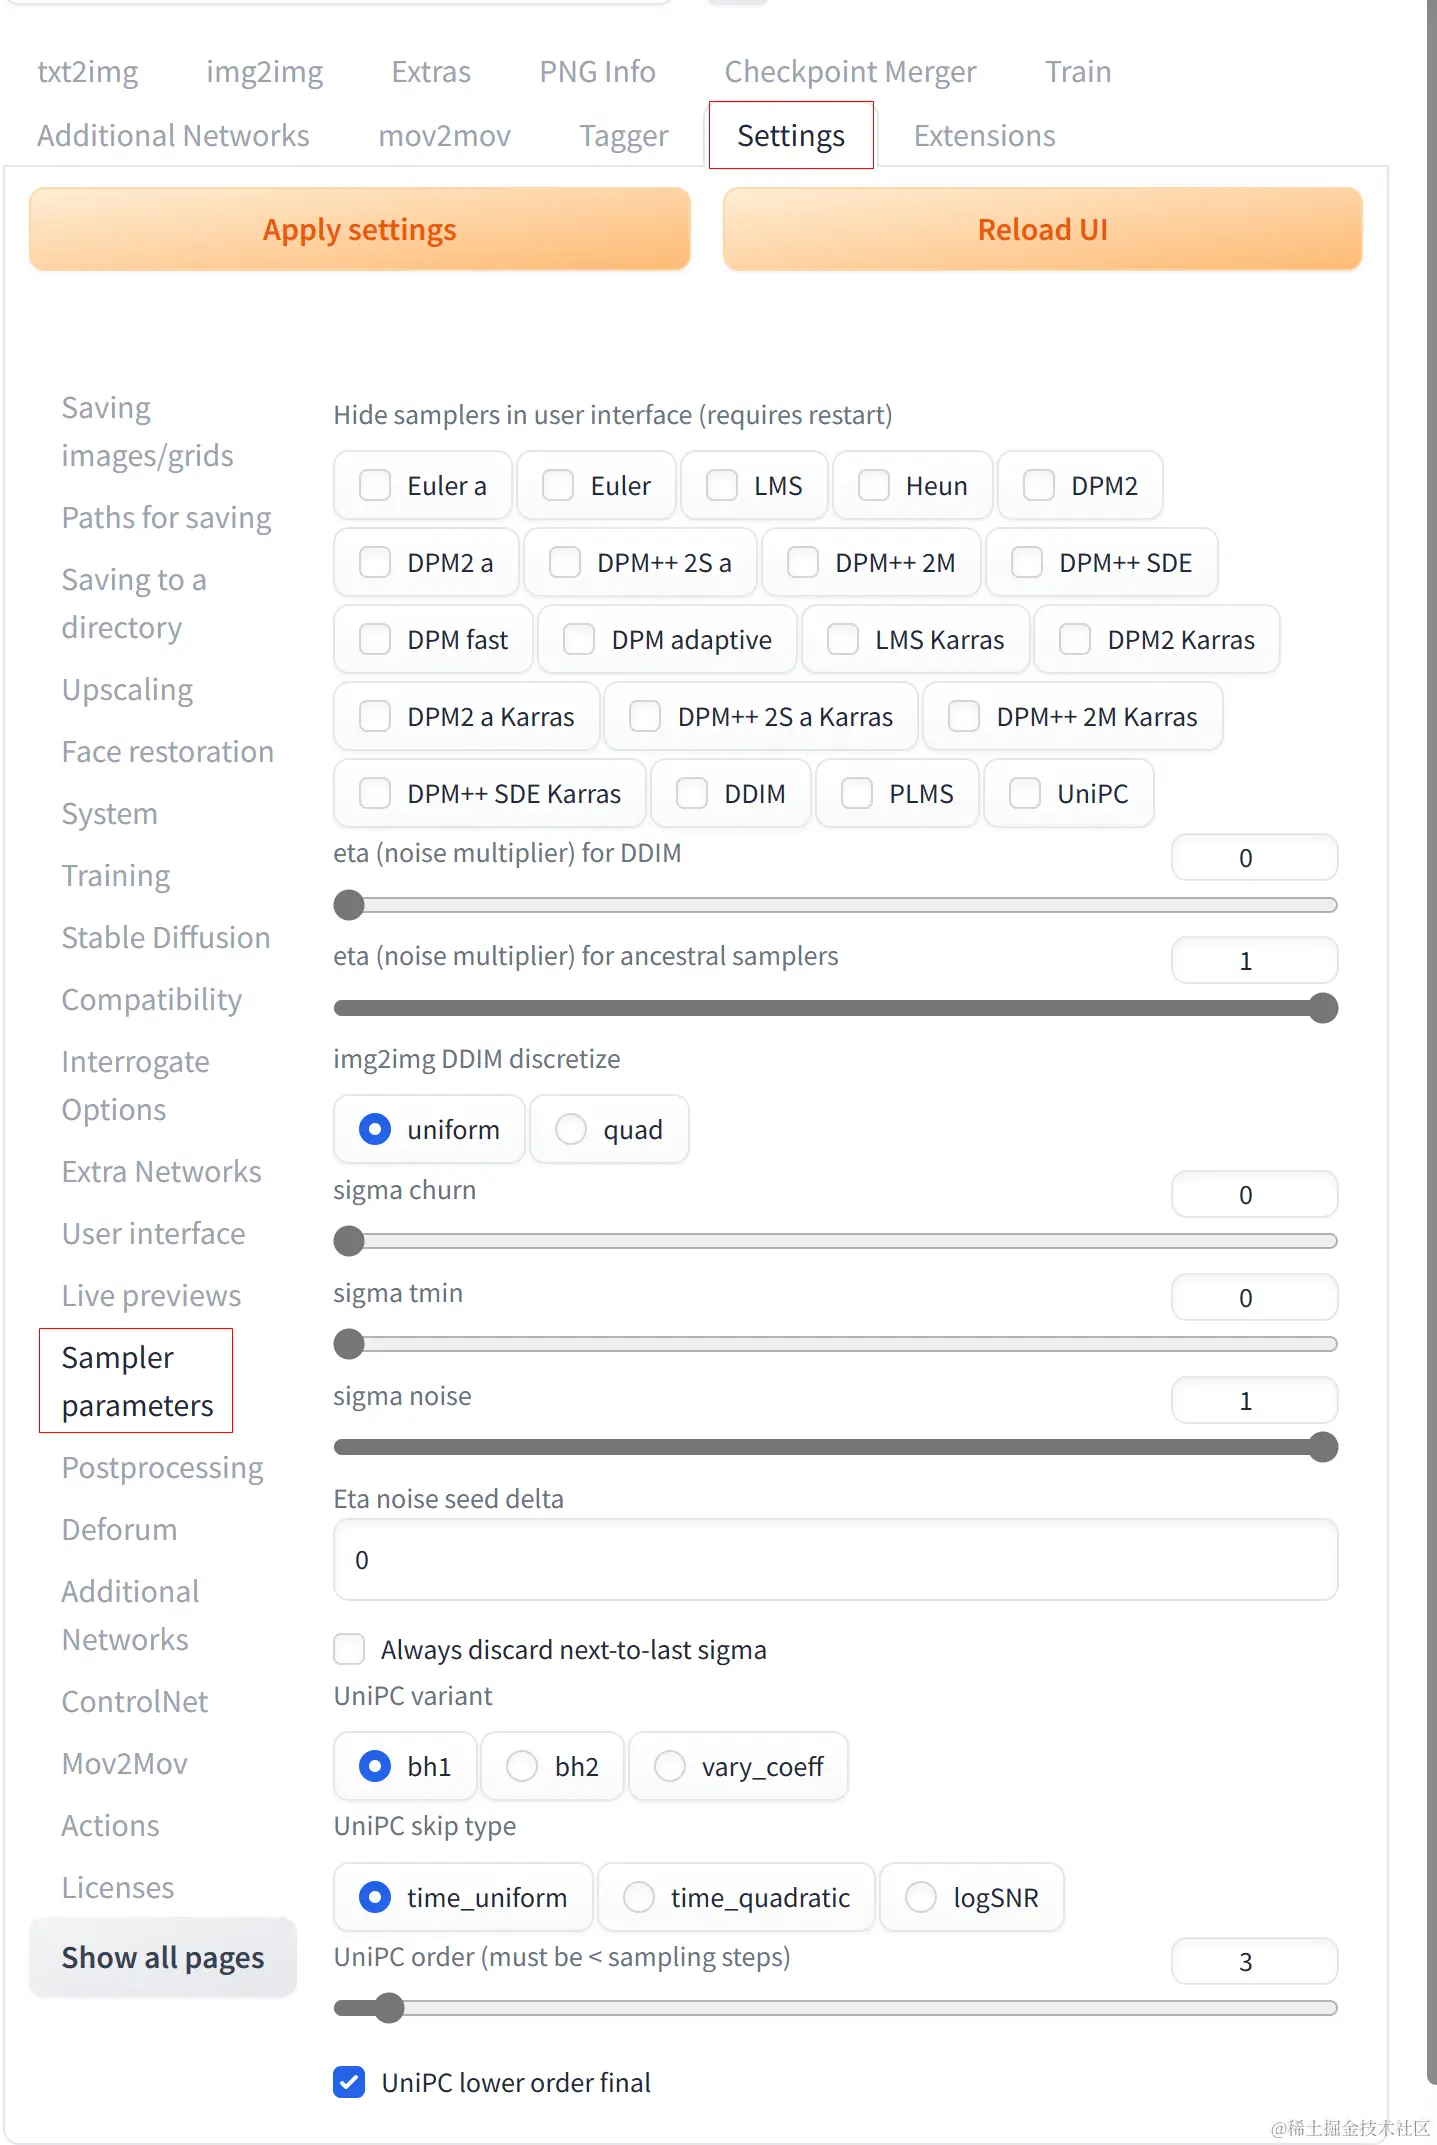Image resolution: width=1437 pixels, height=2145 pixels.
Task: Click the Eta noise seed delta field
Action: 835,1560
